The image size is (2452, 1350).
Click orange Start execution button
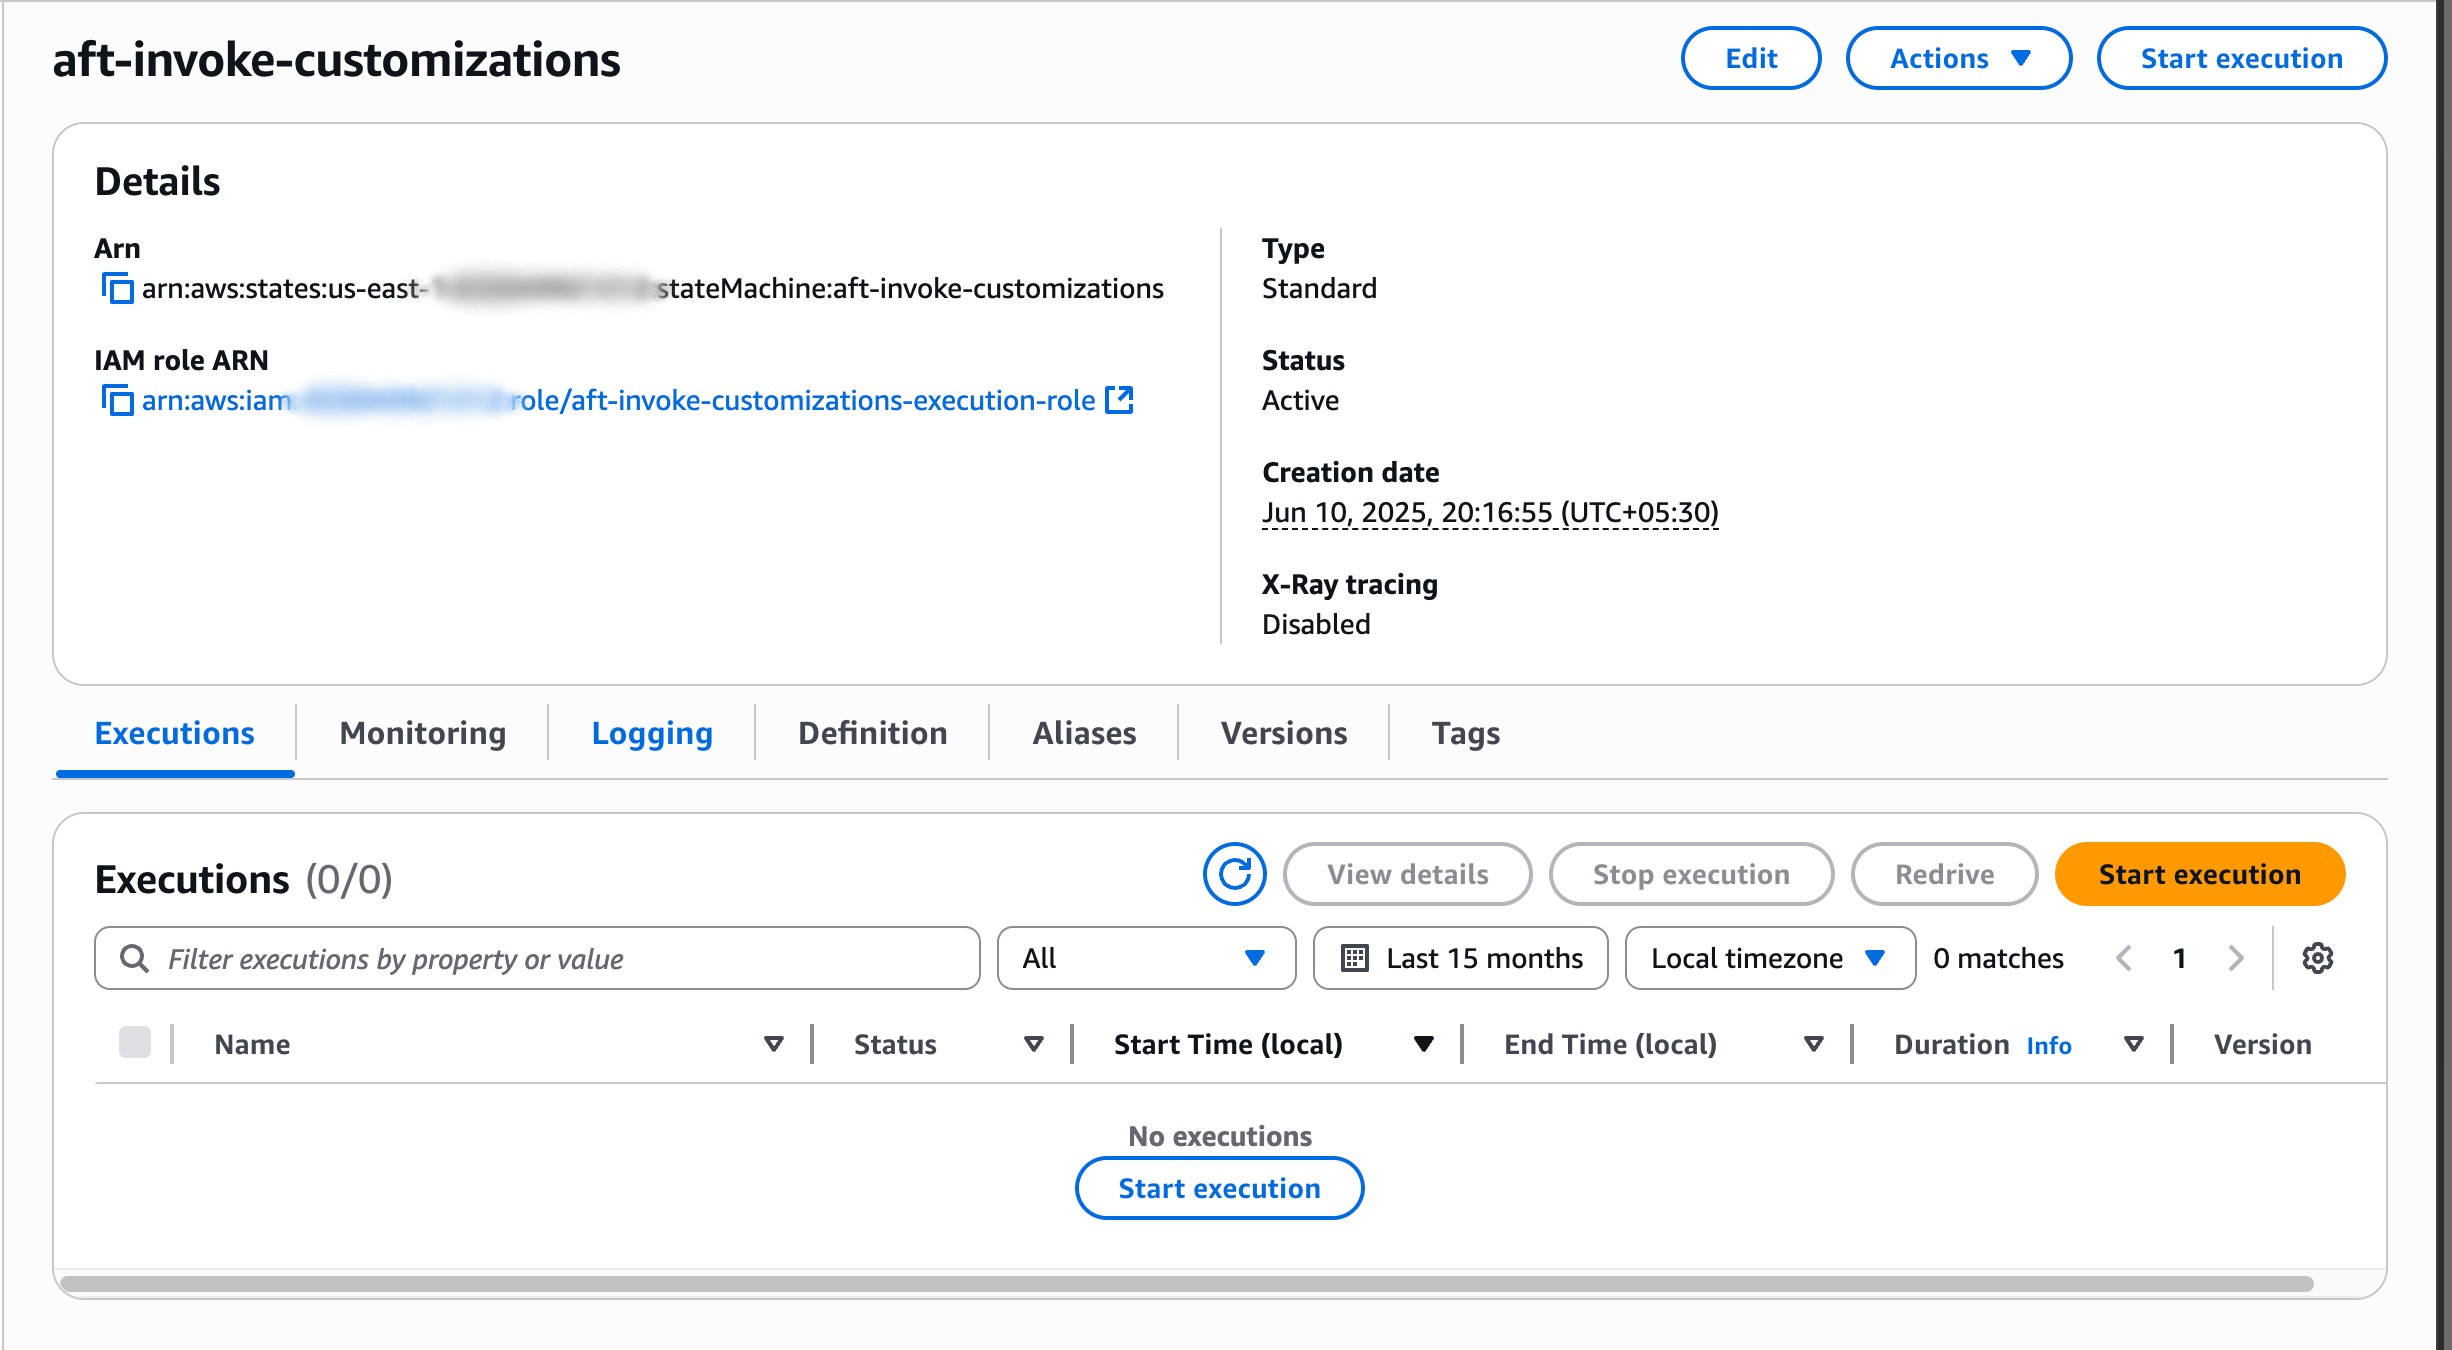click(x=2200, y=874)
